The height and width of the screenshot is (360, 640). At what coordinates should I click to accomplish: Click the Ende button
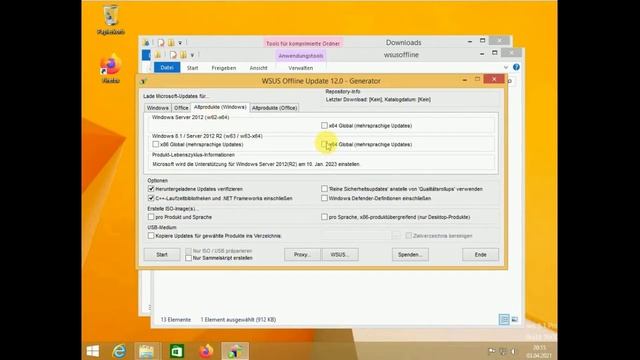coord(480,254)
